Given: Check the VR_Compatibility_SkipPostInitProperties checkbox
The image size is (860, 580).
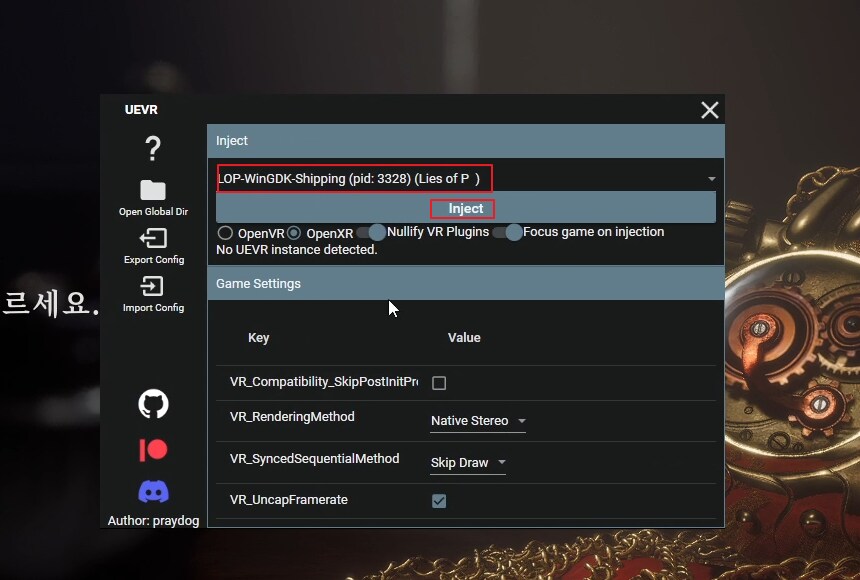Looking at the screenshot, I should point(439,383).
